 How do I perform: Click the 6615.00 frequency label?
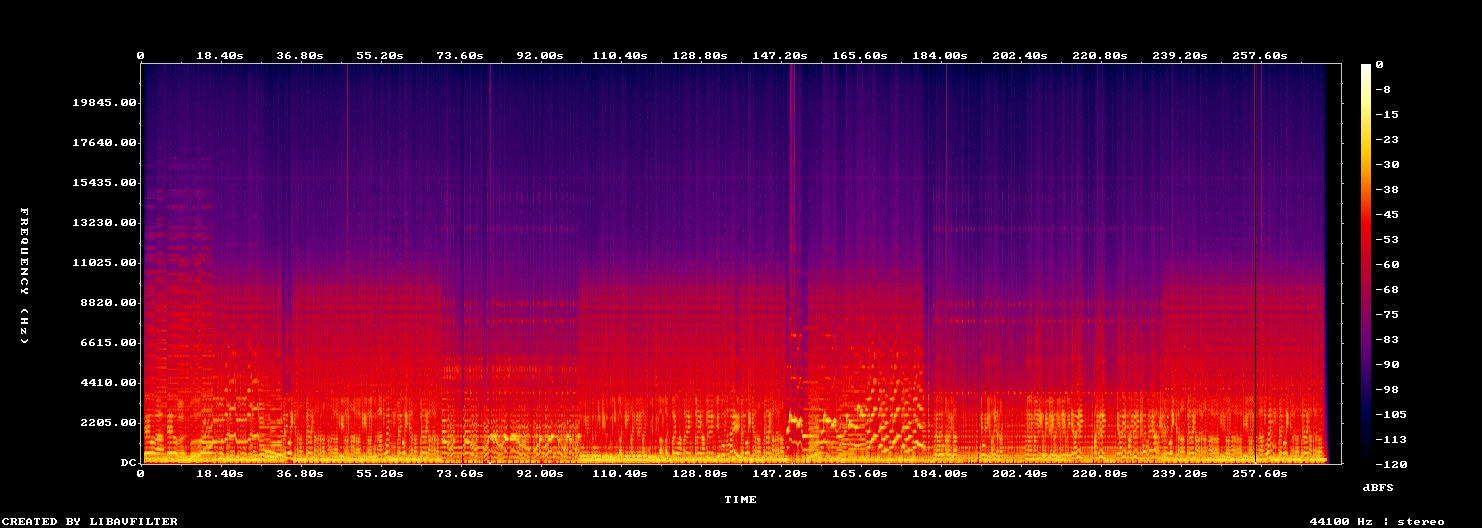[108, 343]
